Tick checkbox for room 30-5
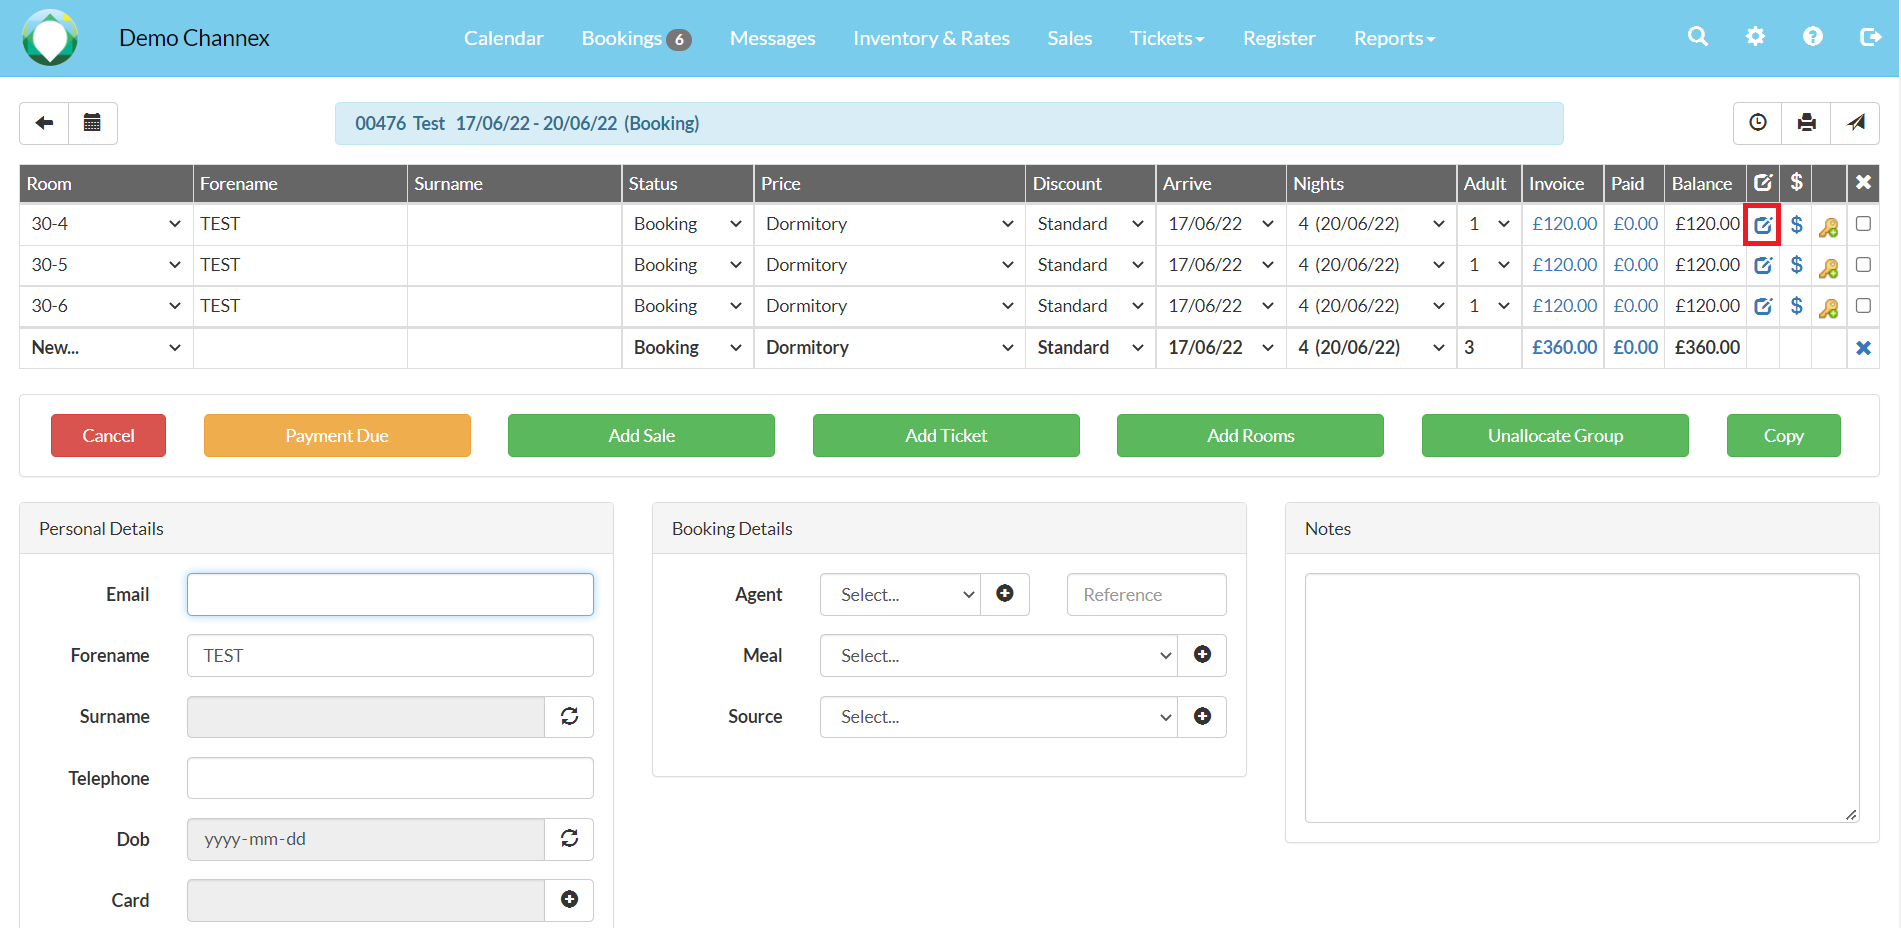The image size is (1901, 928). [1863, 265]
